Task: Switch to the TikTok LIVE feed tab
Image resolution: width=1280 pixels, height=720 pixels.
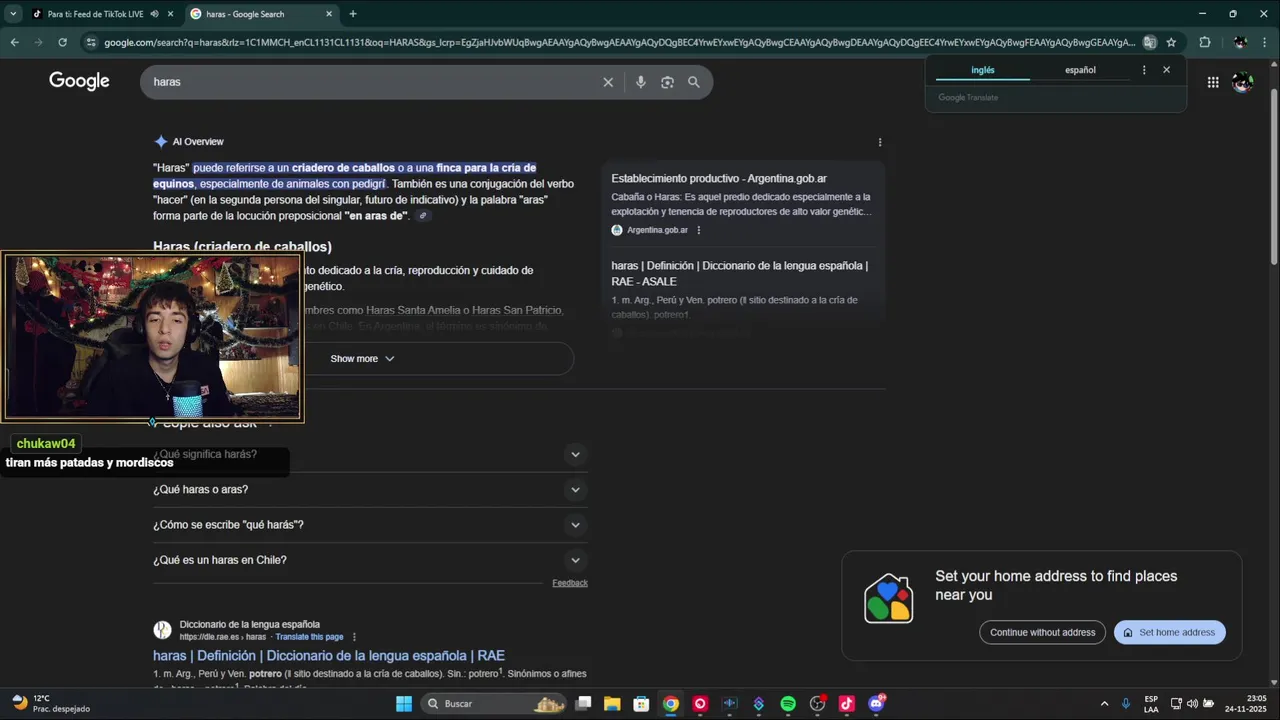Action: pos(95,14)
